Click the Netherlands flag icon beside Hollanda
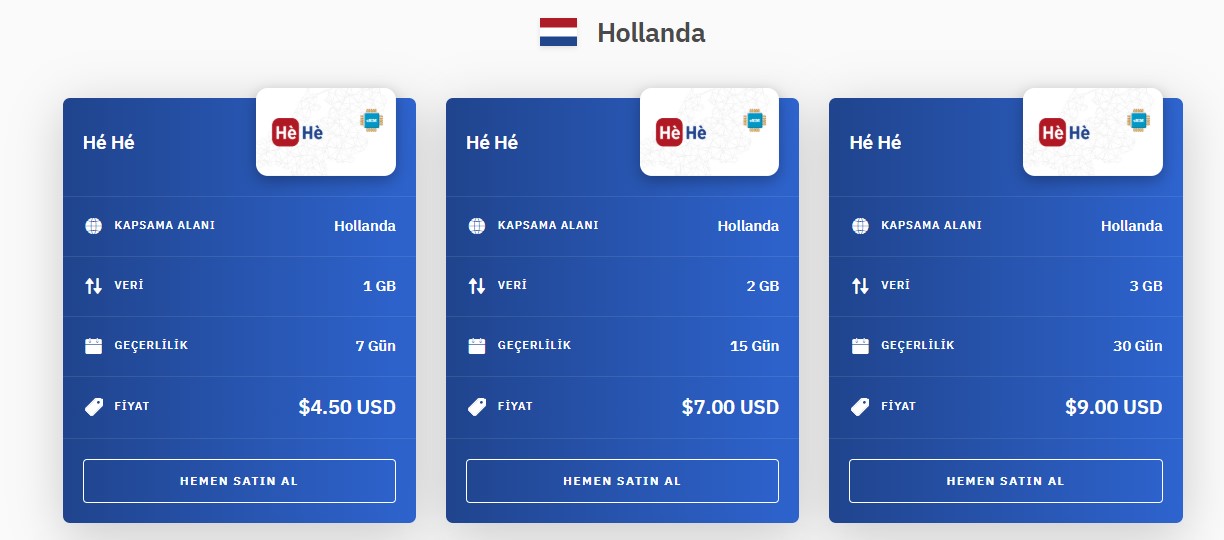 pyautogui.click(x=558, y=33)
